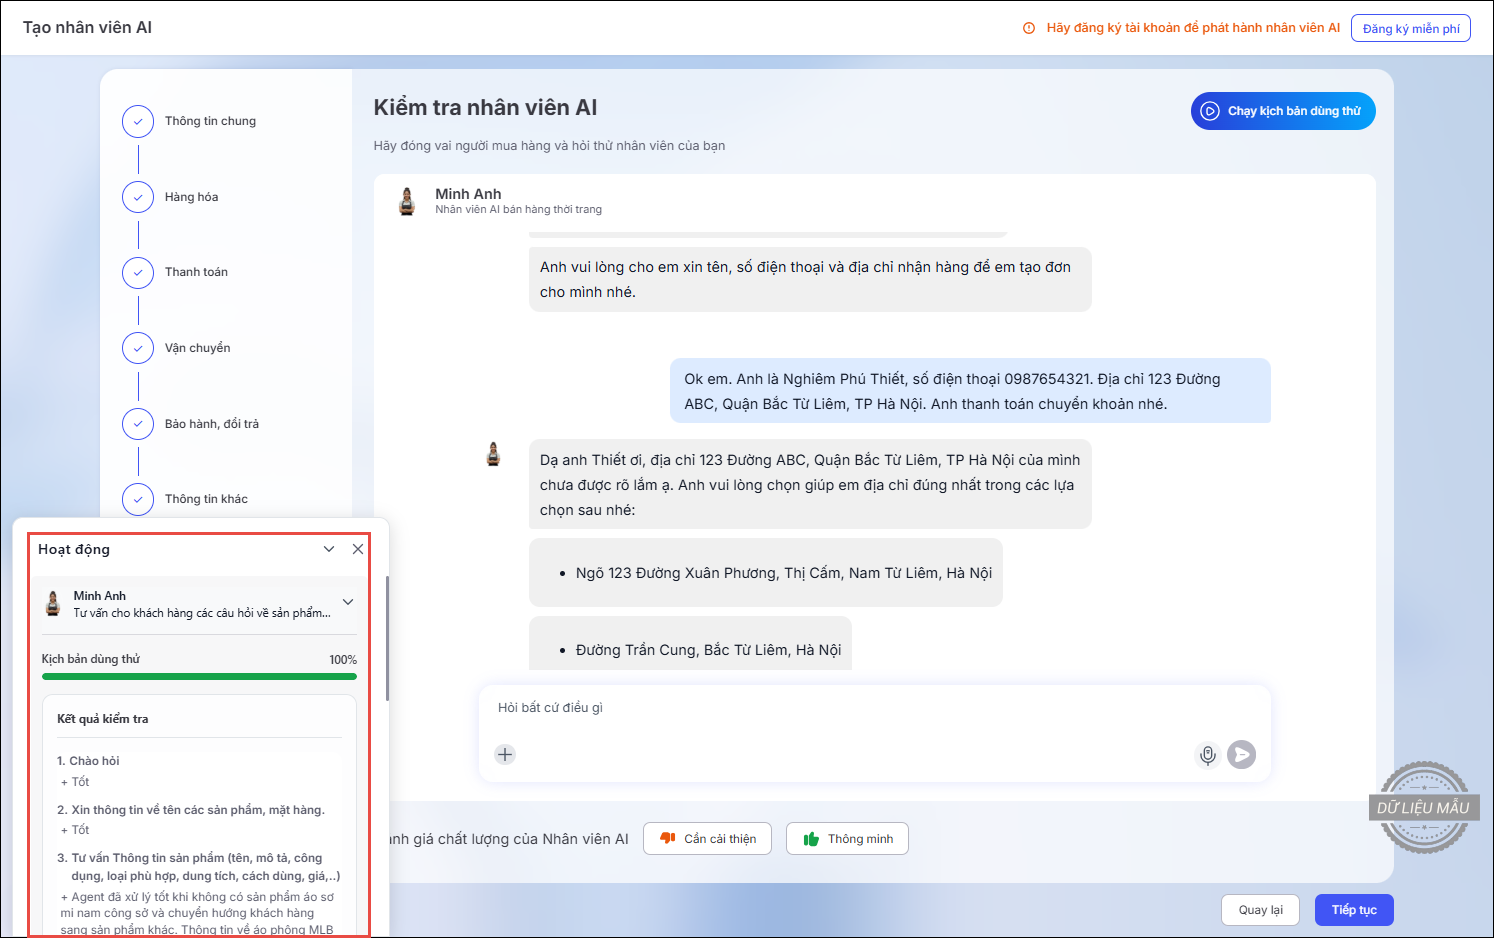Click the microphone voice input icon
Screen dimensions: 1494x938
click(x=1207, y=755)
